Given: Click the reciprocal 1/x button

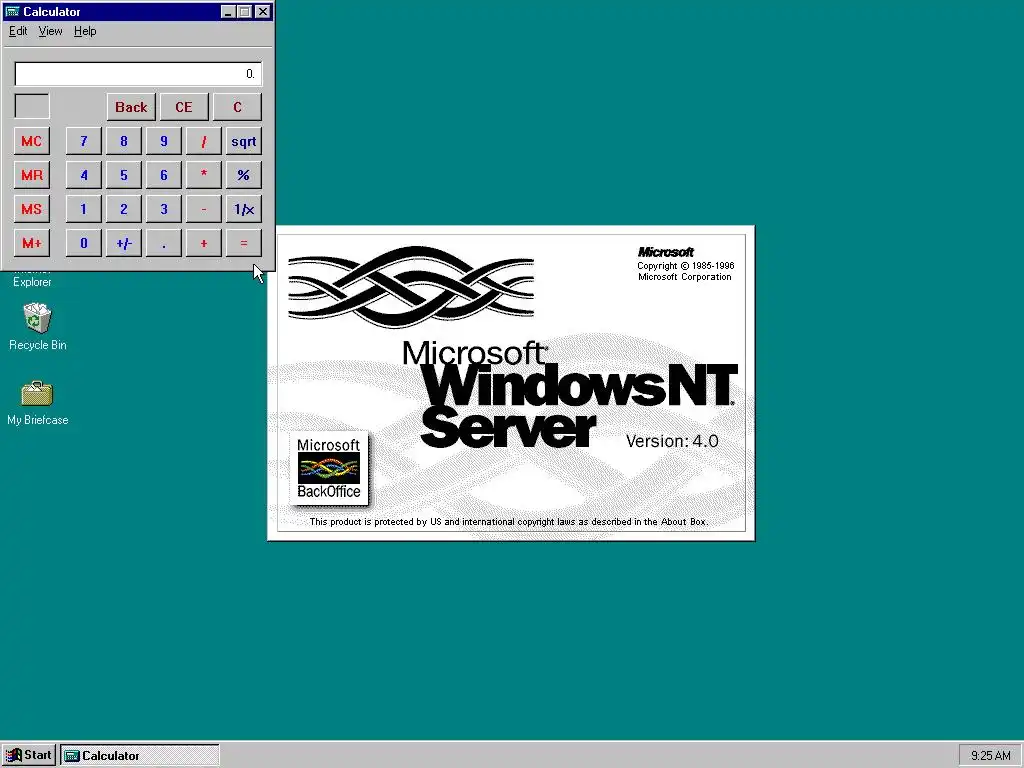Looking at the screenshot, I should pyautogui.click(x=244, y=209).
